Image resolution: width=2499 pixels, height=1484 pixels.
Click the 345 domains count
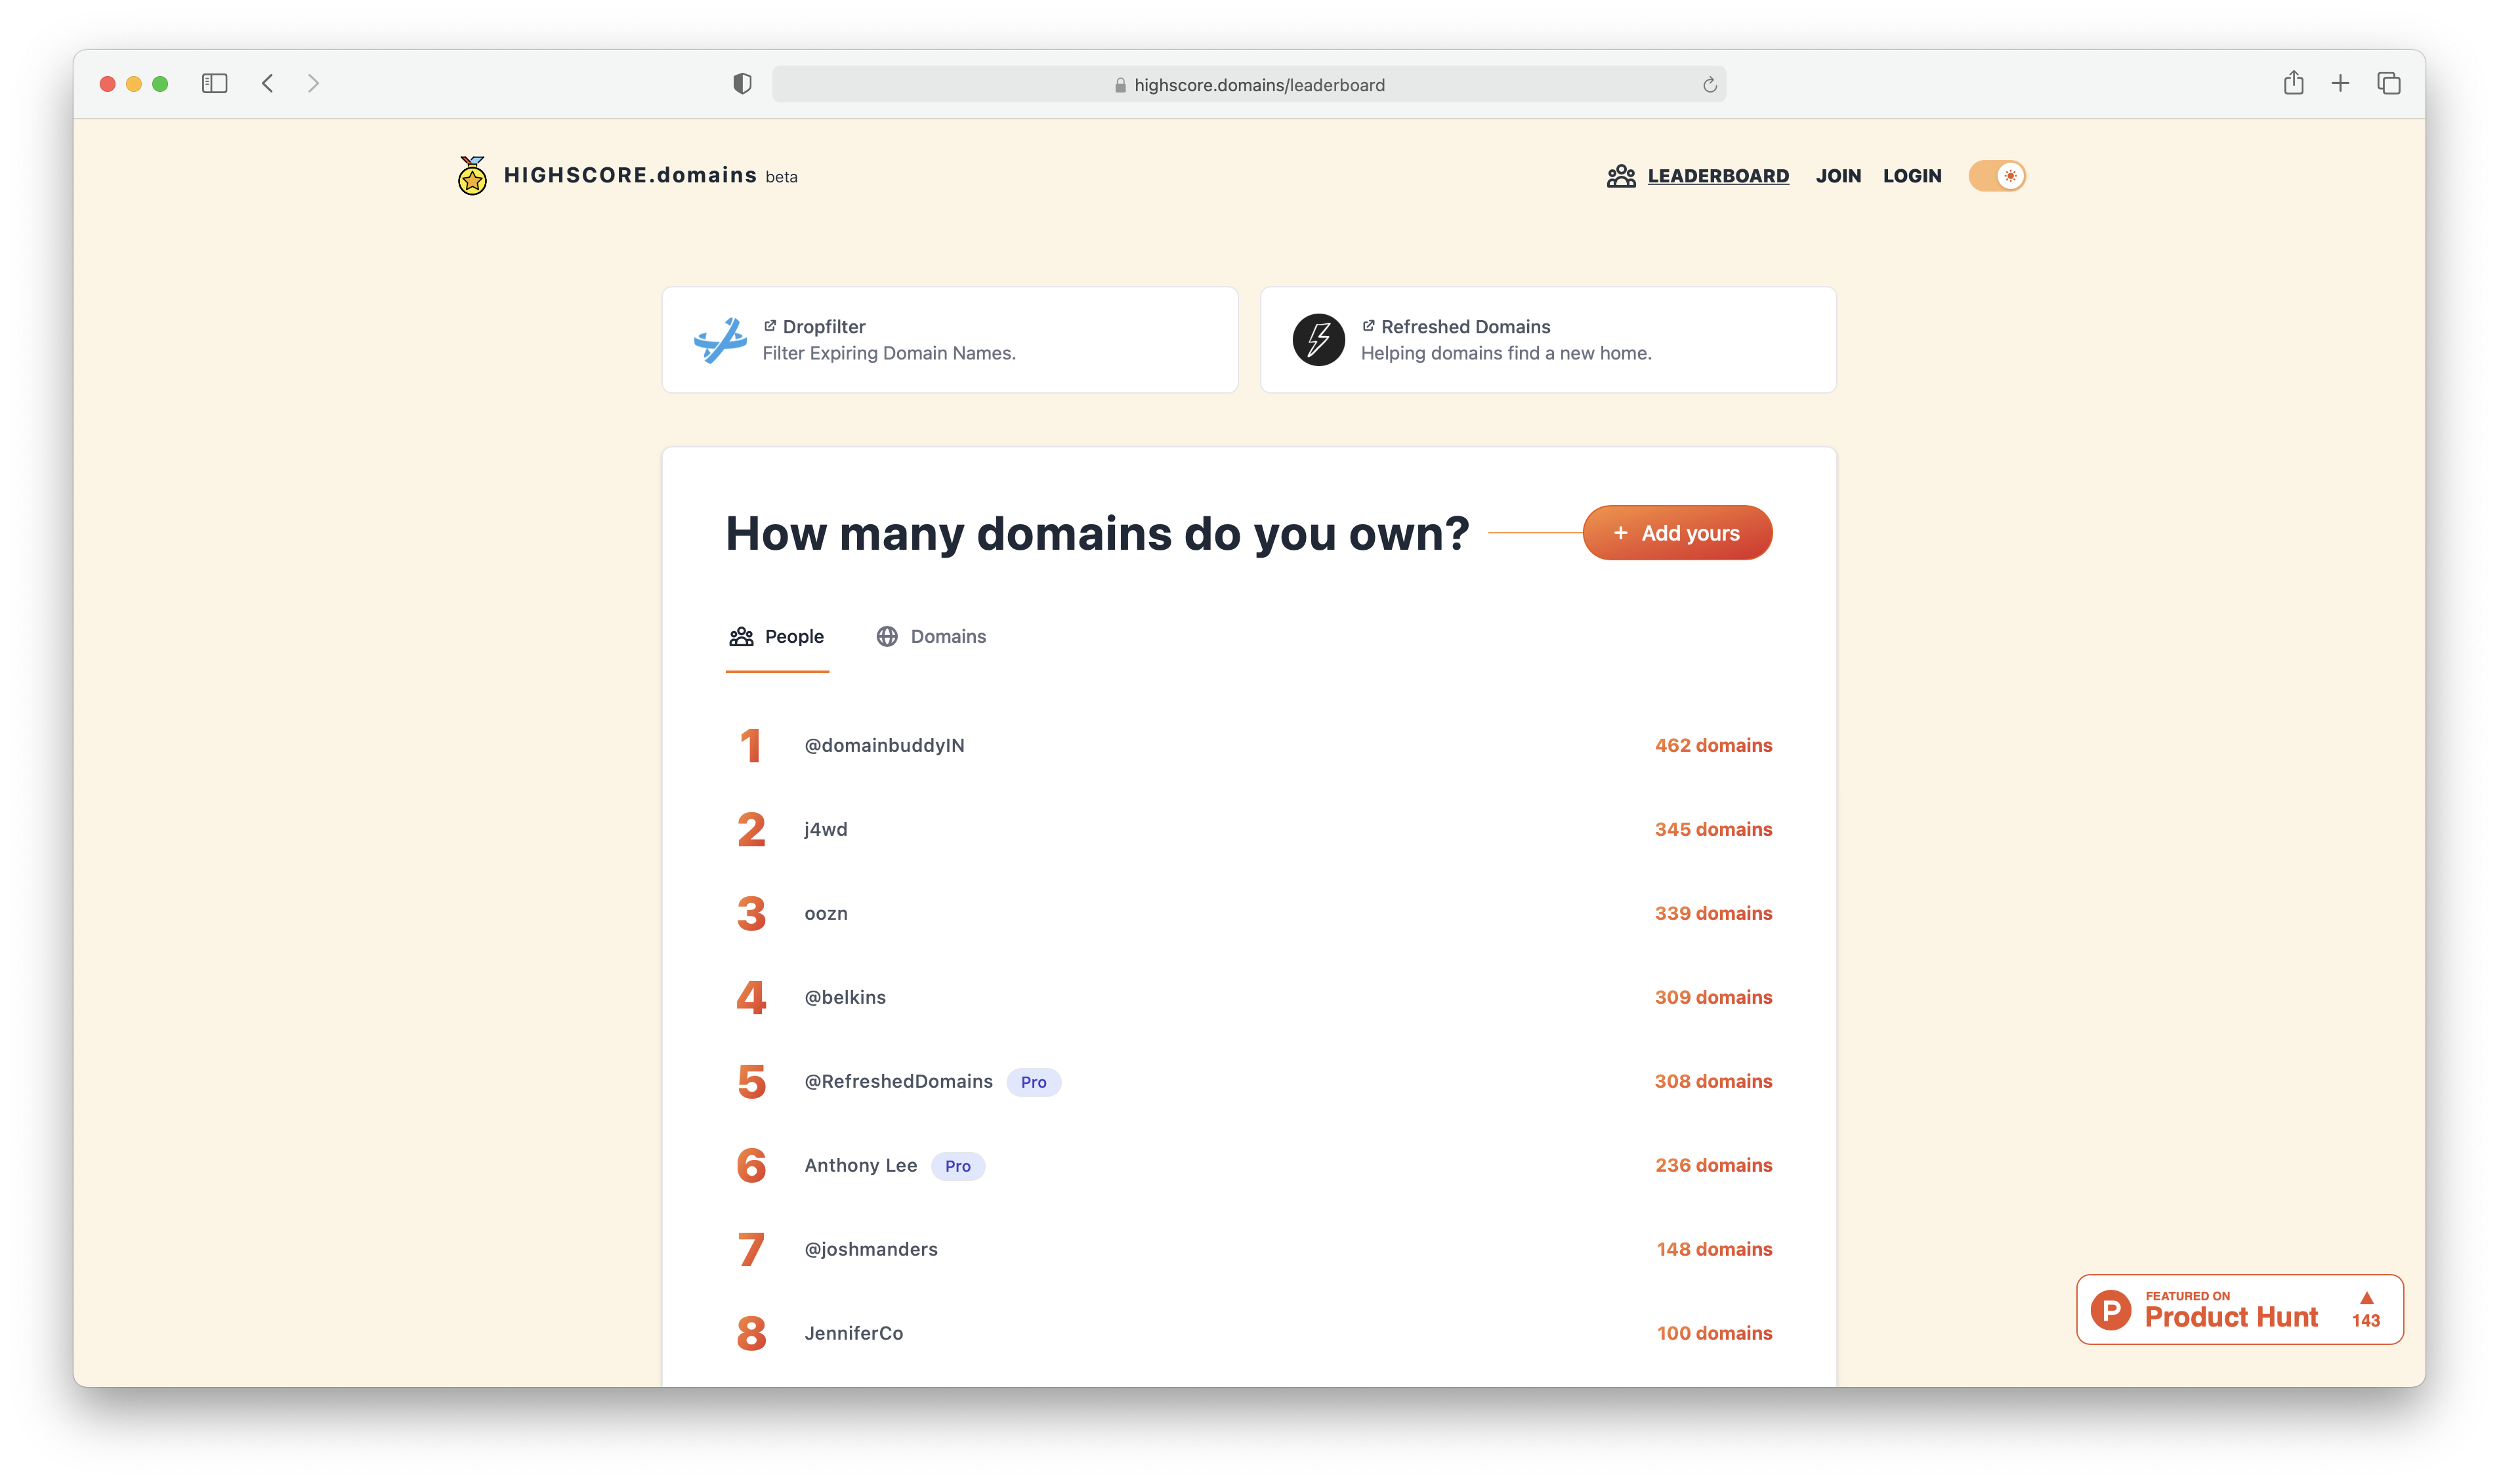1713,830
